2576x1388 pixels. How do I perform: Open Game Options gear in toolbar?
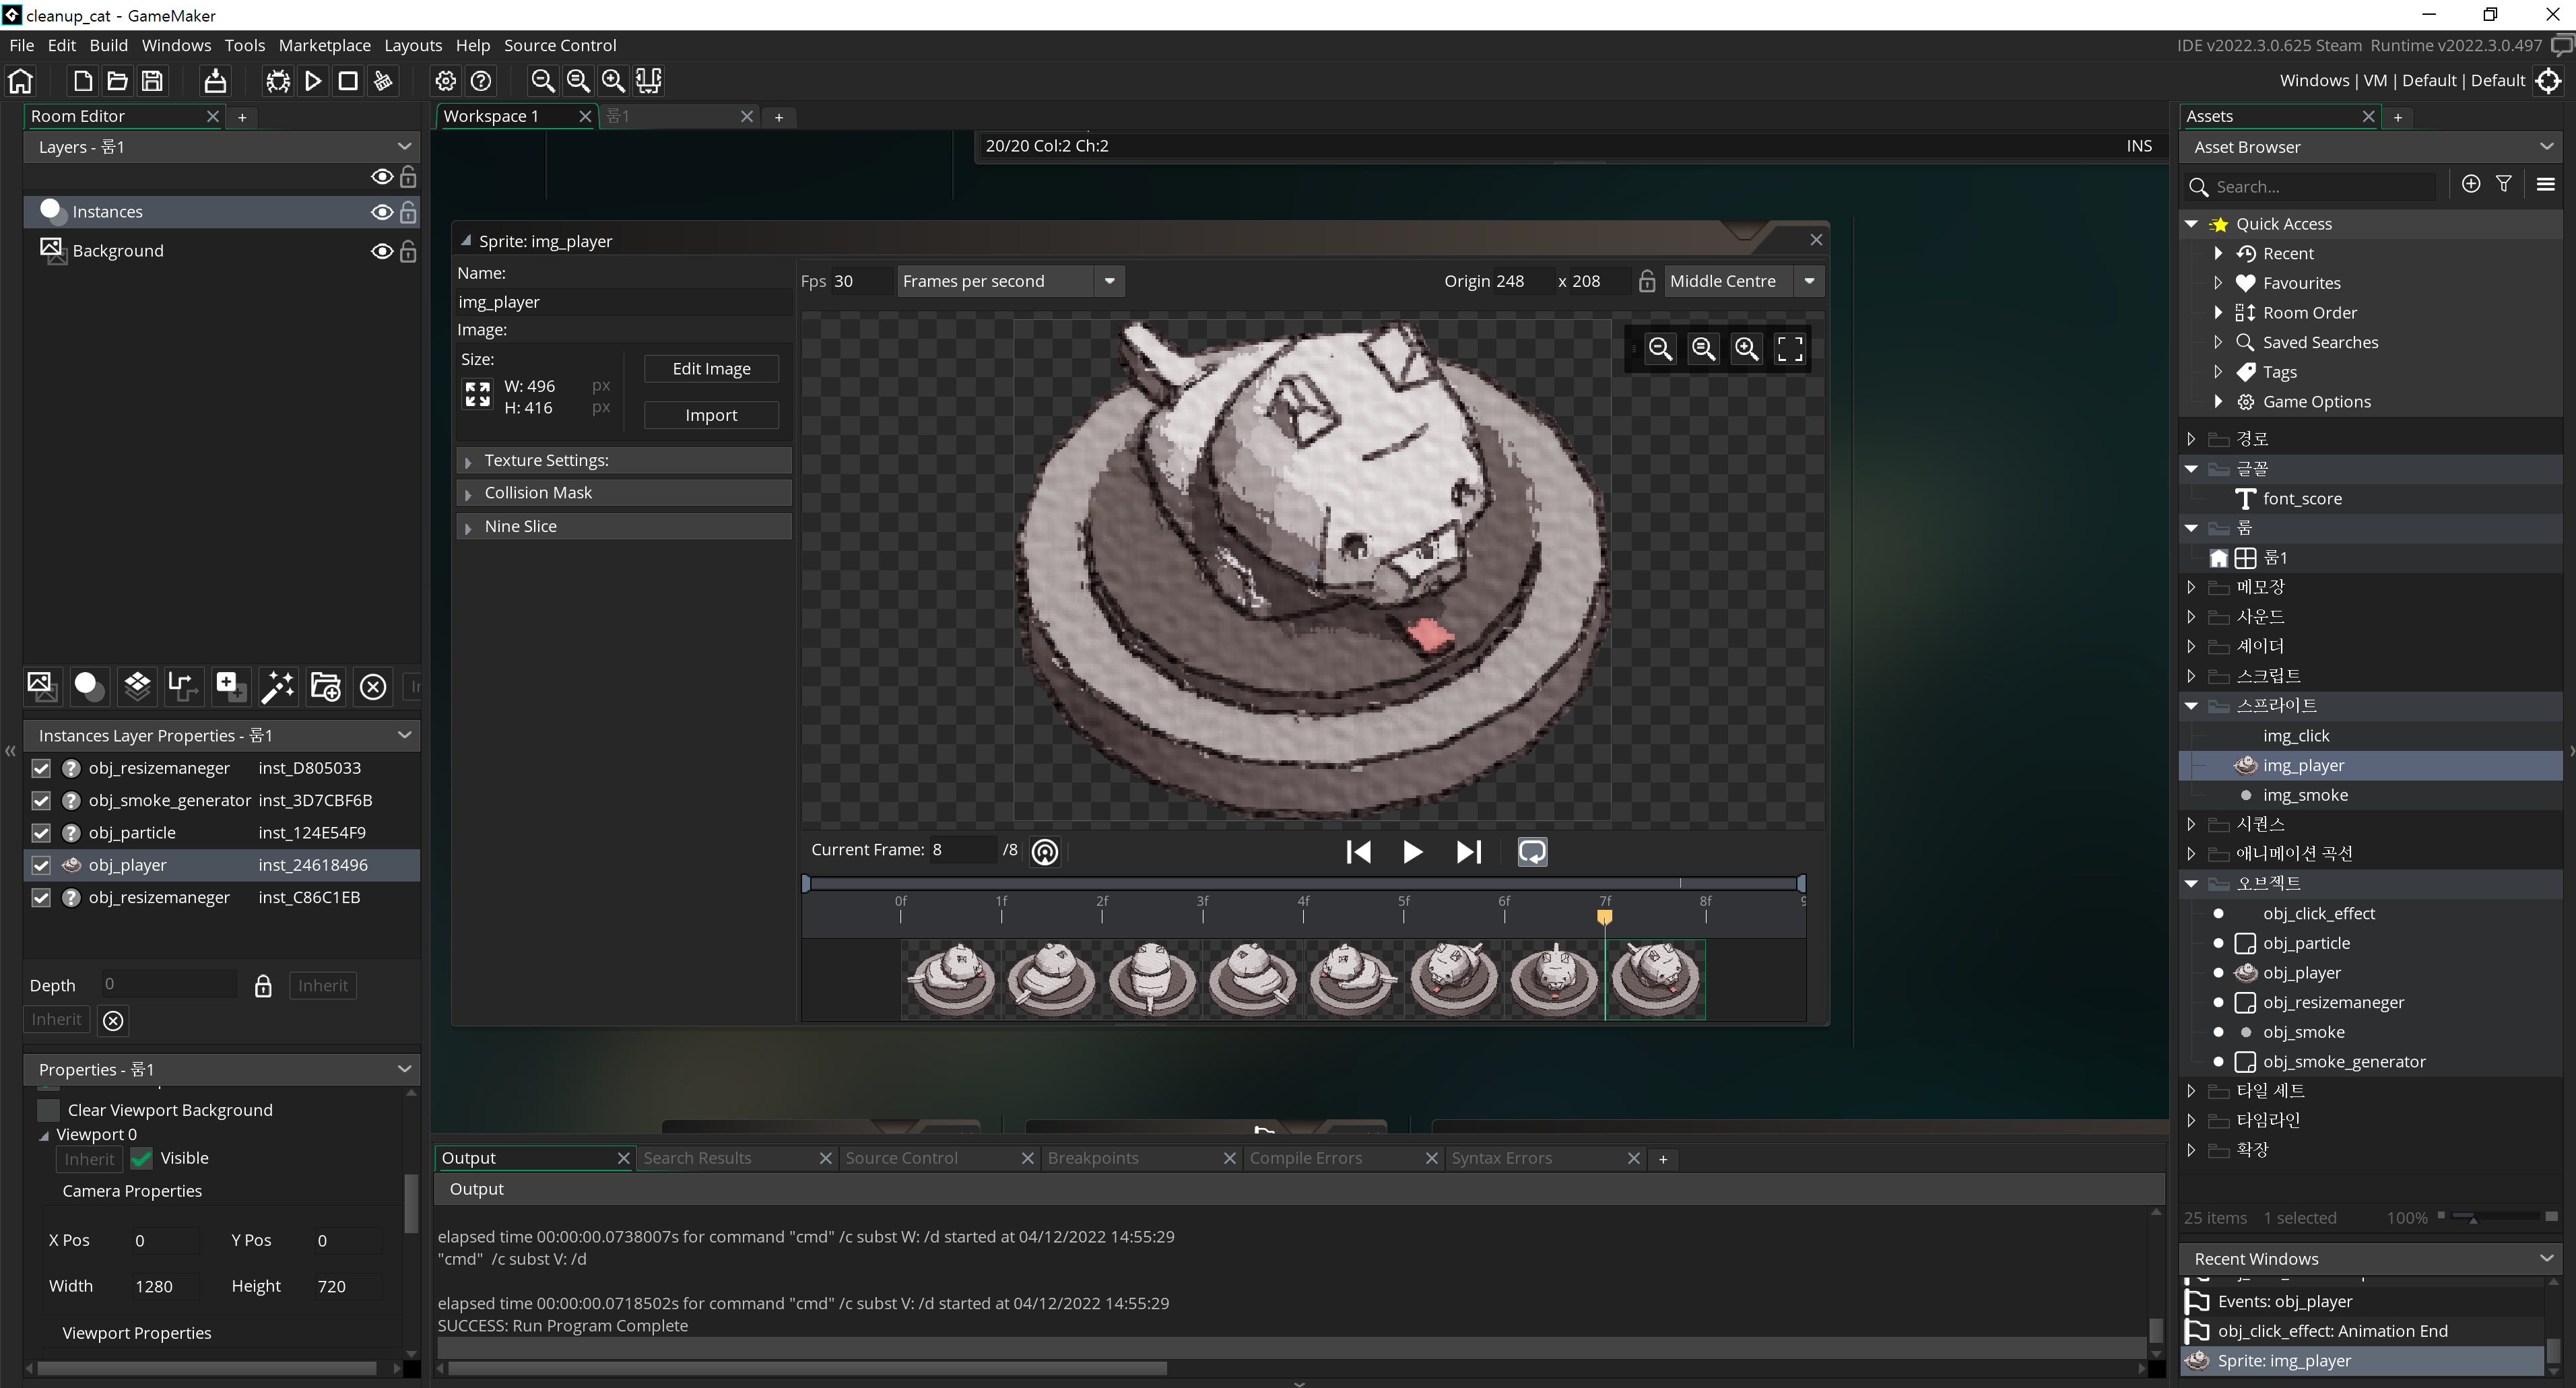[446, 81]
